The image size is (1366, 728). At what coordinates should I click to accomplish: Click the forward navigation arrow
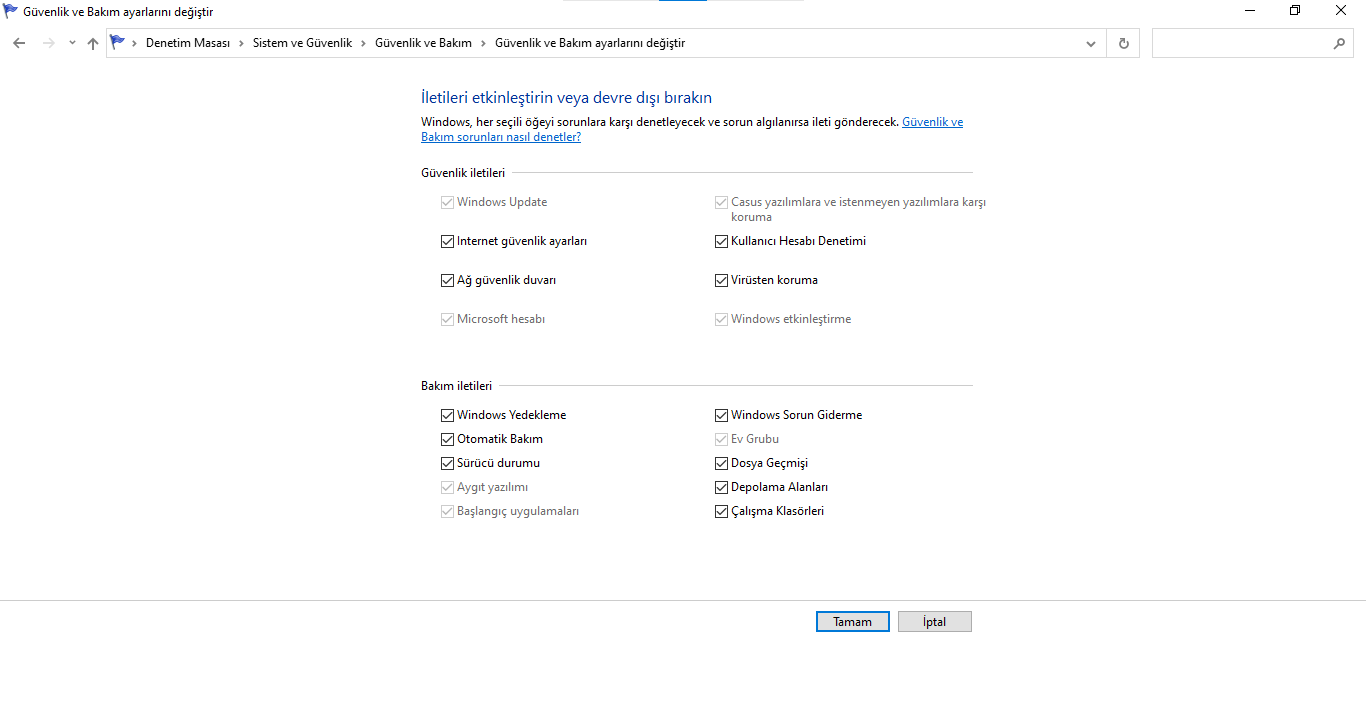pos(48,42)
